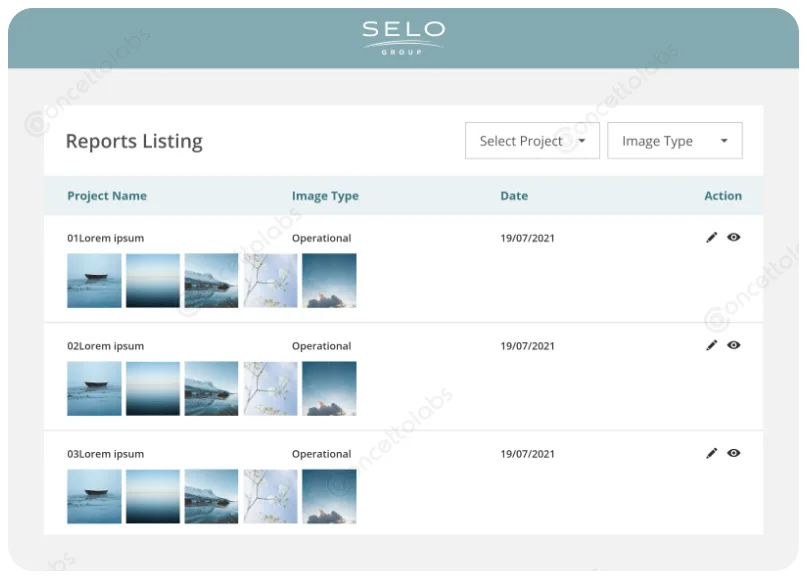
Task: Click the SELO Group logo
Action: tap(403, 36)
